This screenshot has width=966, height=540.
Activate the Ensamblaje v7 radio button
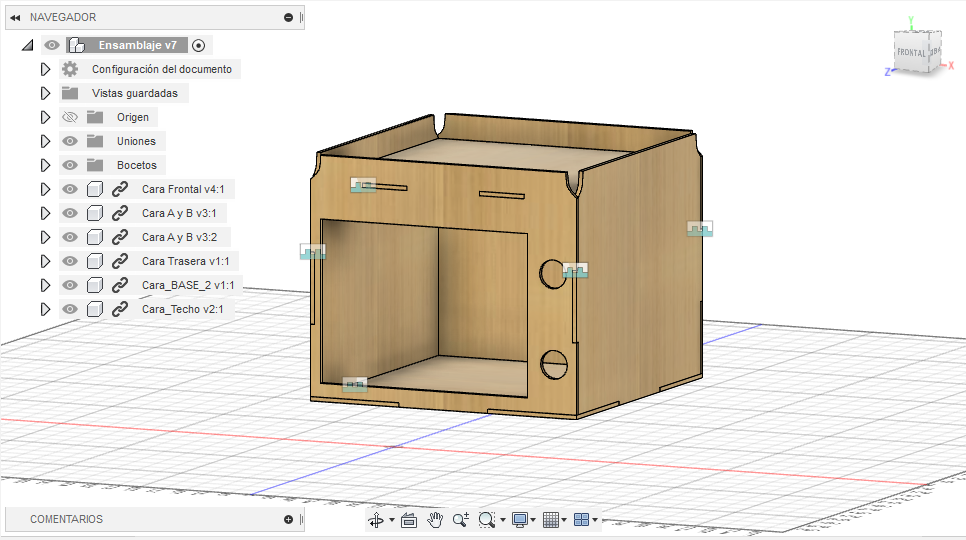199,45
